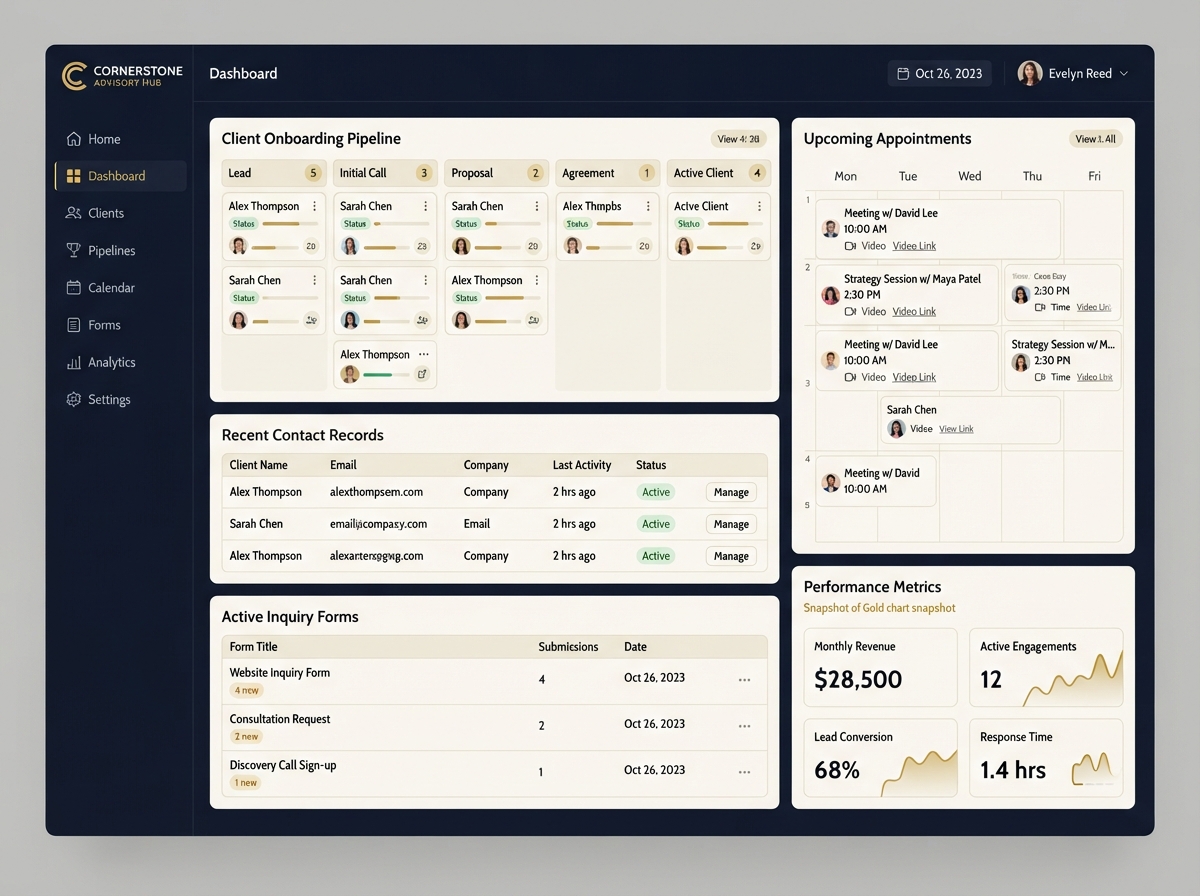Click the Response Time 1.4 hrs card
The height and width of the screenshot is (896, 1200).
pyautogui.click(x=1046, y=758)
